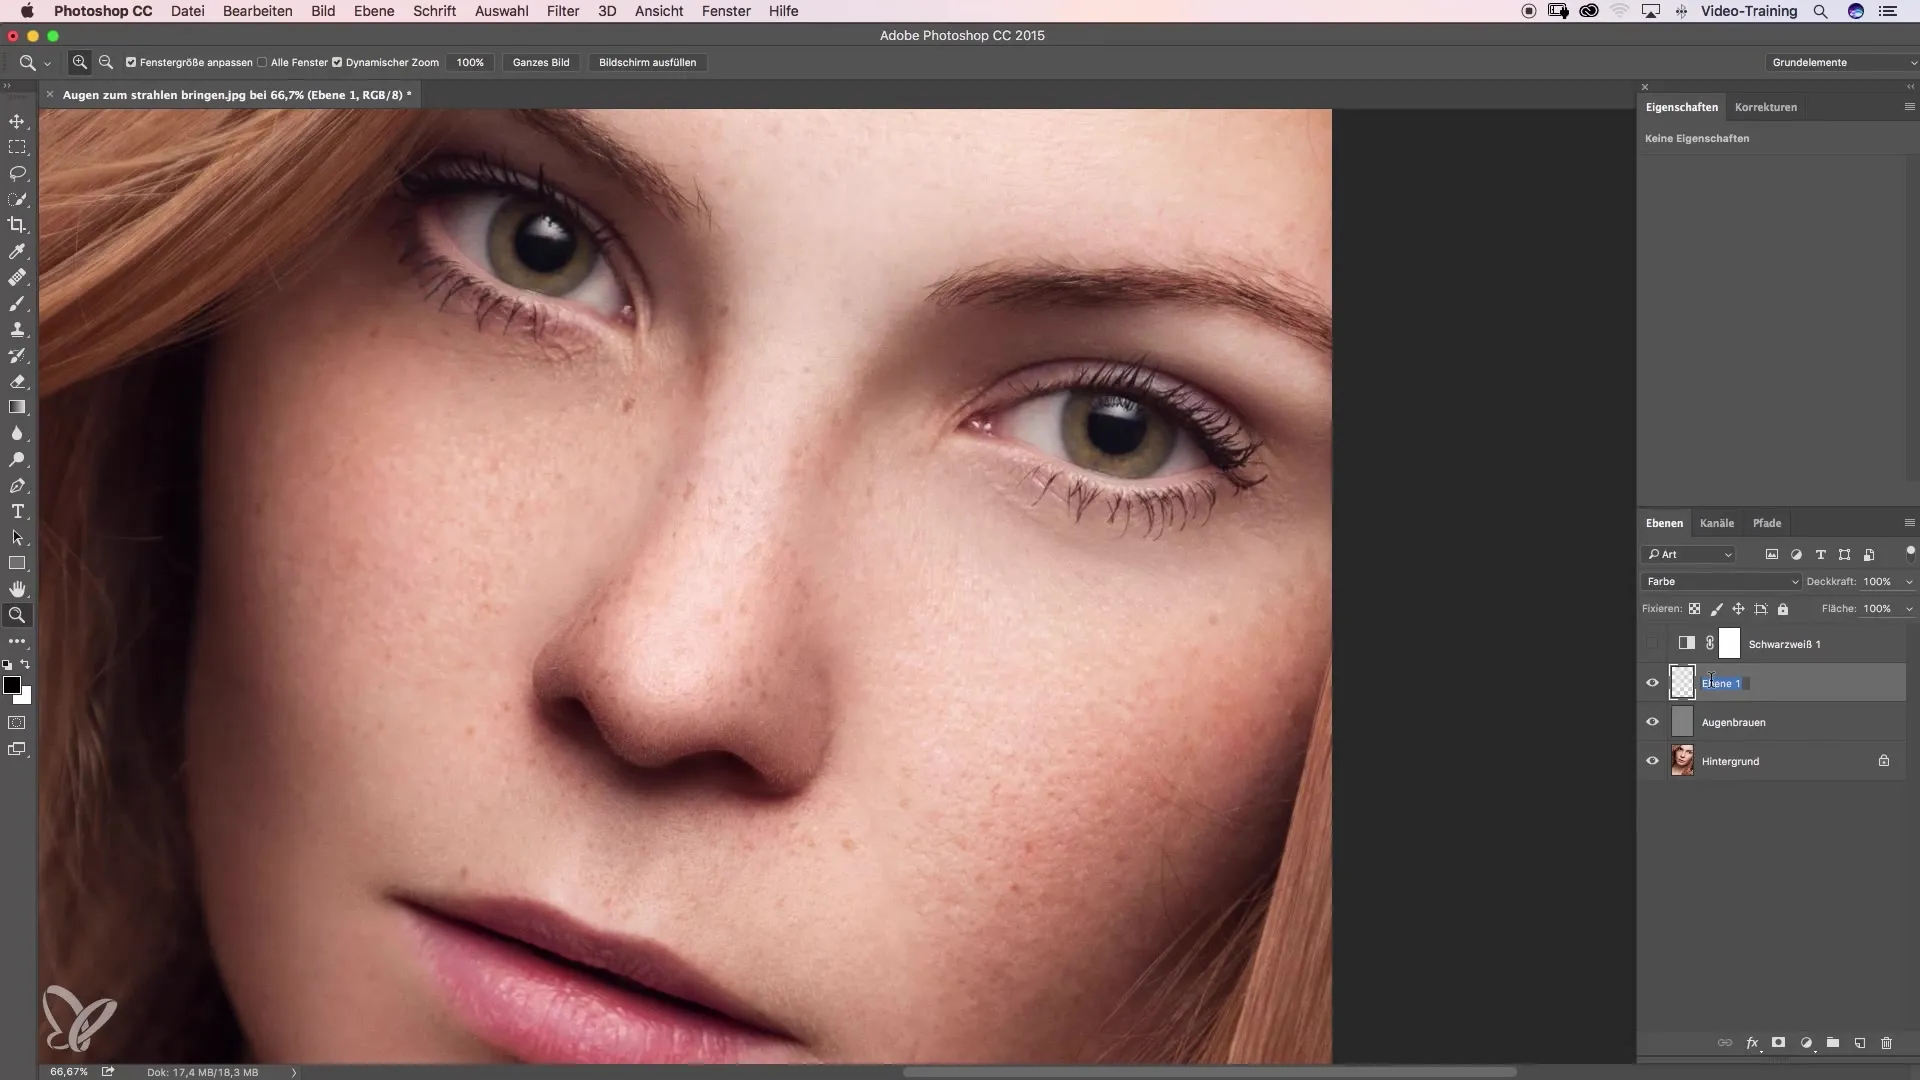The image size is (1920, 1080).
Task: Select the Move tool
Action: (x=17, y=121)
